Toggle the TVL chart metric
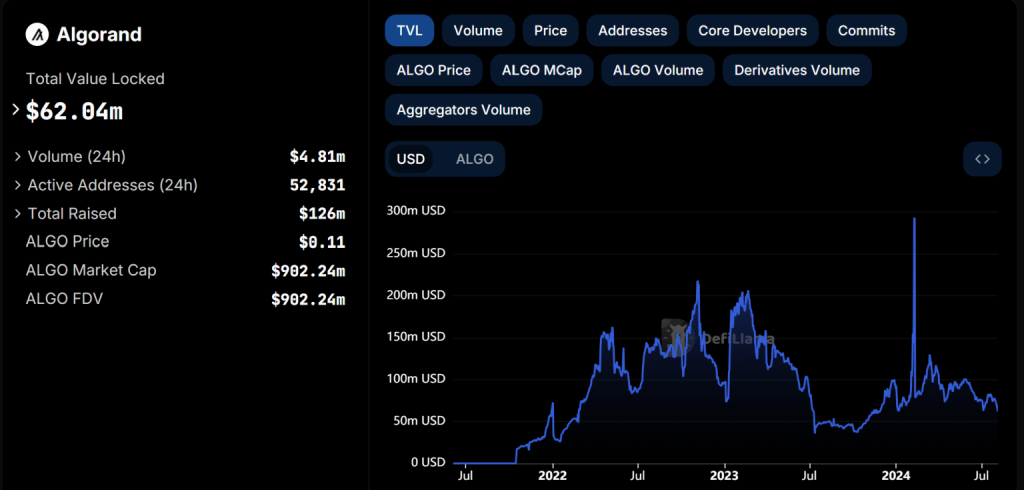The image size is (1024, 490). 409,31
